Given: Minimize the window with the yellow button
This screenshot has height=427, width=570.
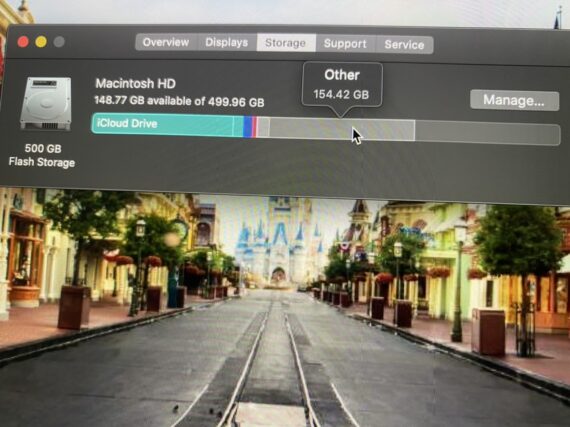Looking at the screenshot, I should (x=41, y=42).
